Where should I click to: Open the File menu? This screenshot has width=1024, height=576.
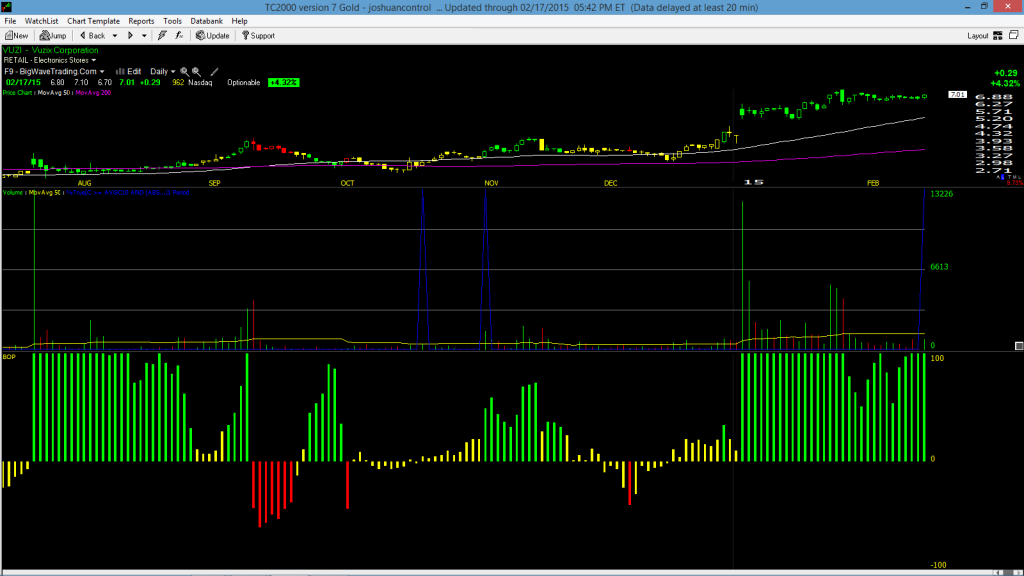(x=10, y=21)
